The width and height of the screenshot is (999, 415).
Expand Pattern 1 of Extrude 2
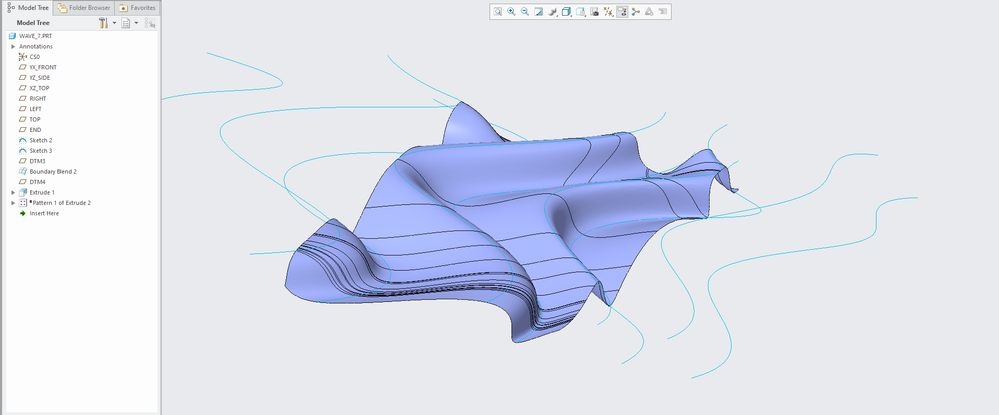pyautogui.click(x=13, y=203)
